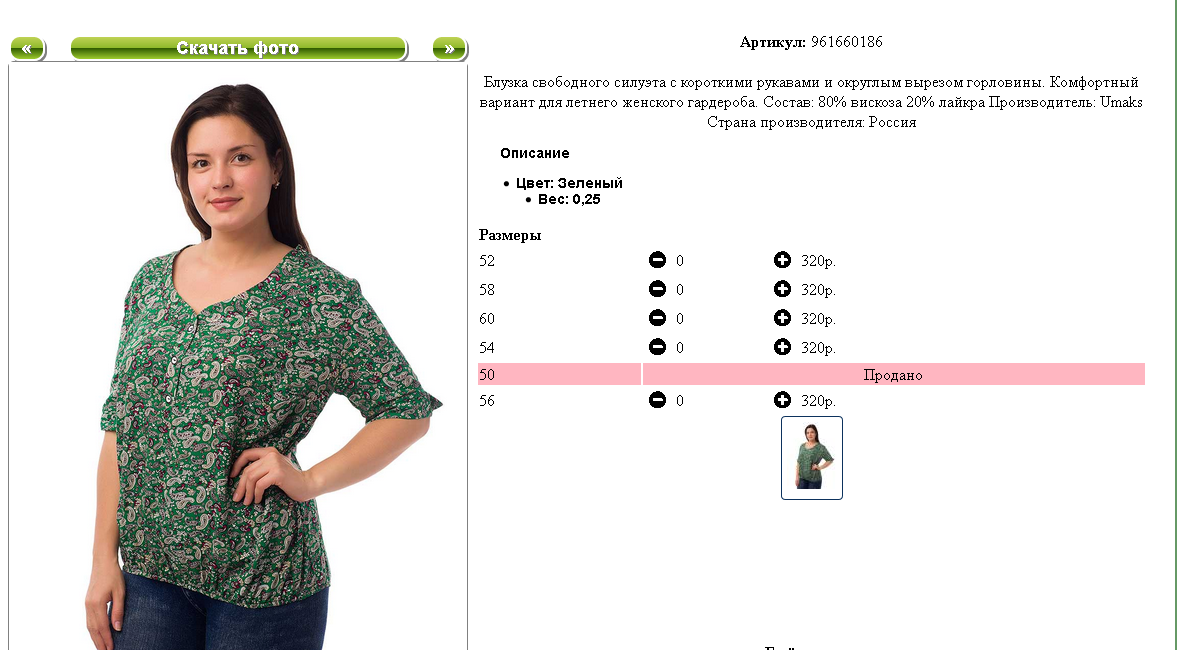Click the Размеры heading

tap(510, 235)
